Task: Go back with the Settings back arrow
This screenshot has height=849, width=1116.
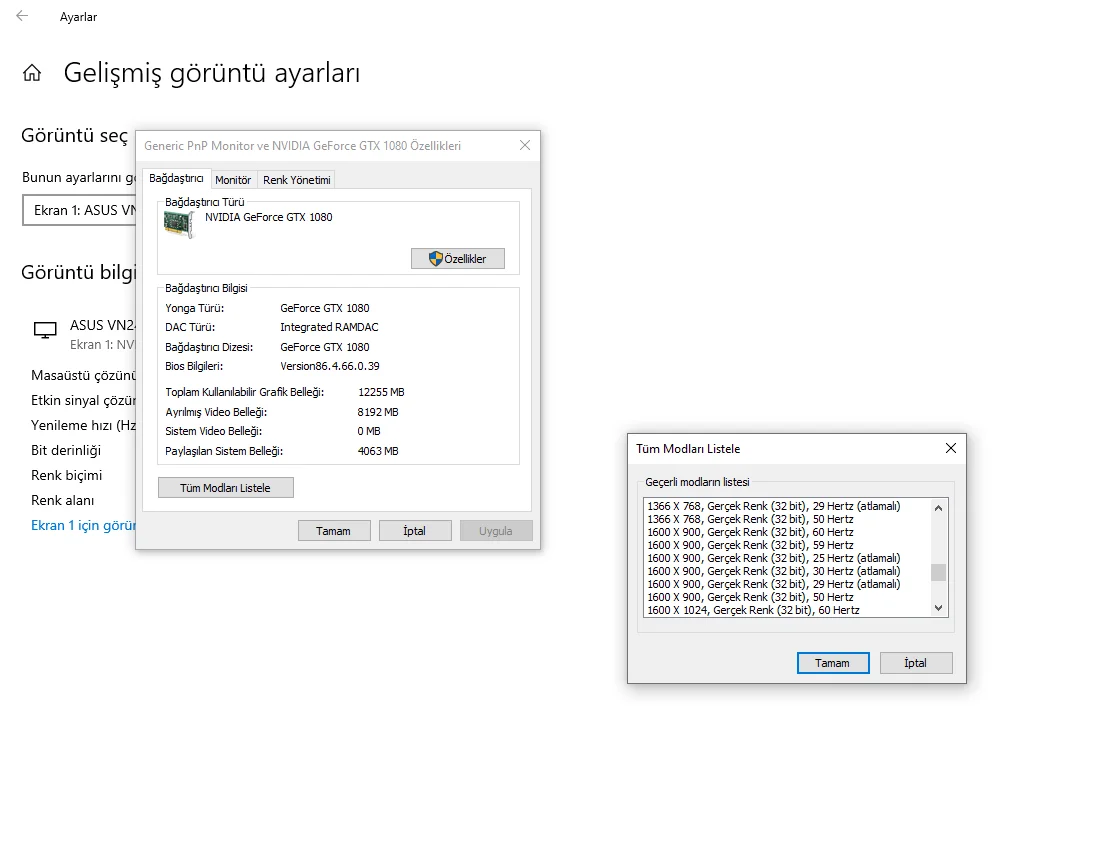Action: [x=22, y=16]
